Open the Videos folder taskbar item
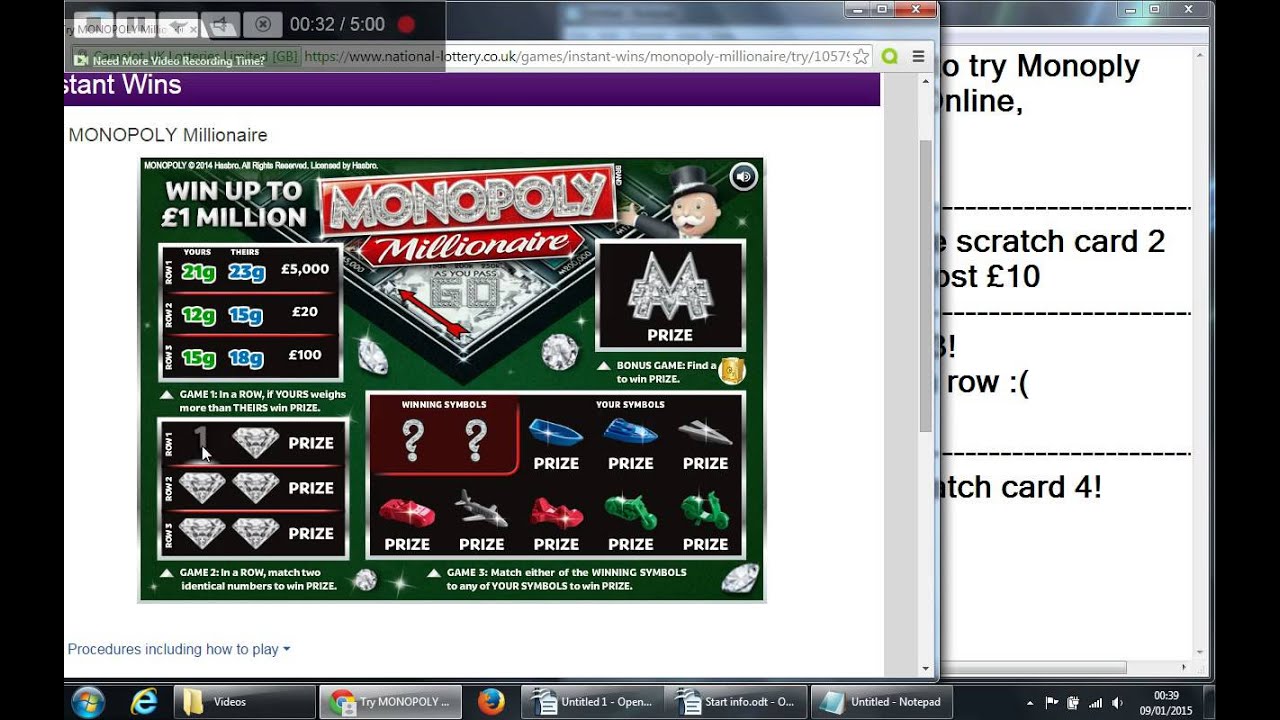This screenshot has height=720, width=1280. point(245,702)
